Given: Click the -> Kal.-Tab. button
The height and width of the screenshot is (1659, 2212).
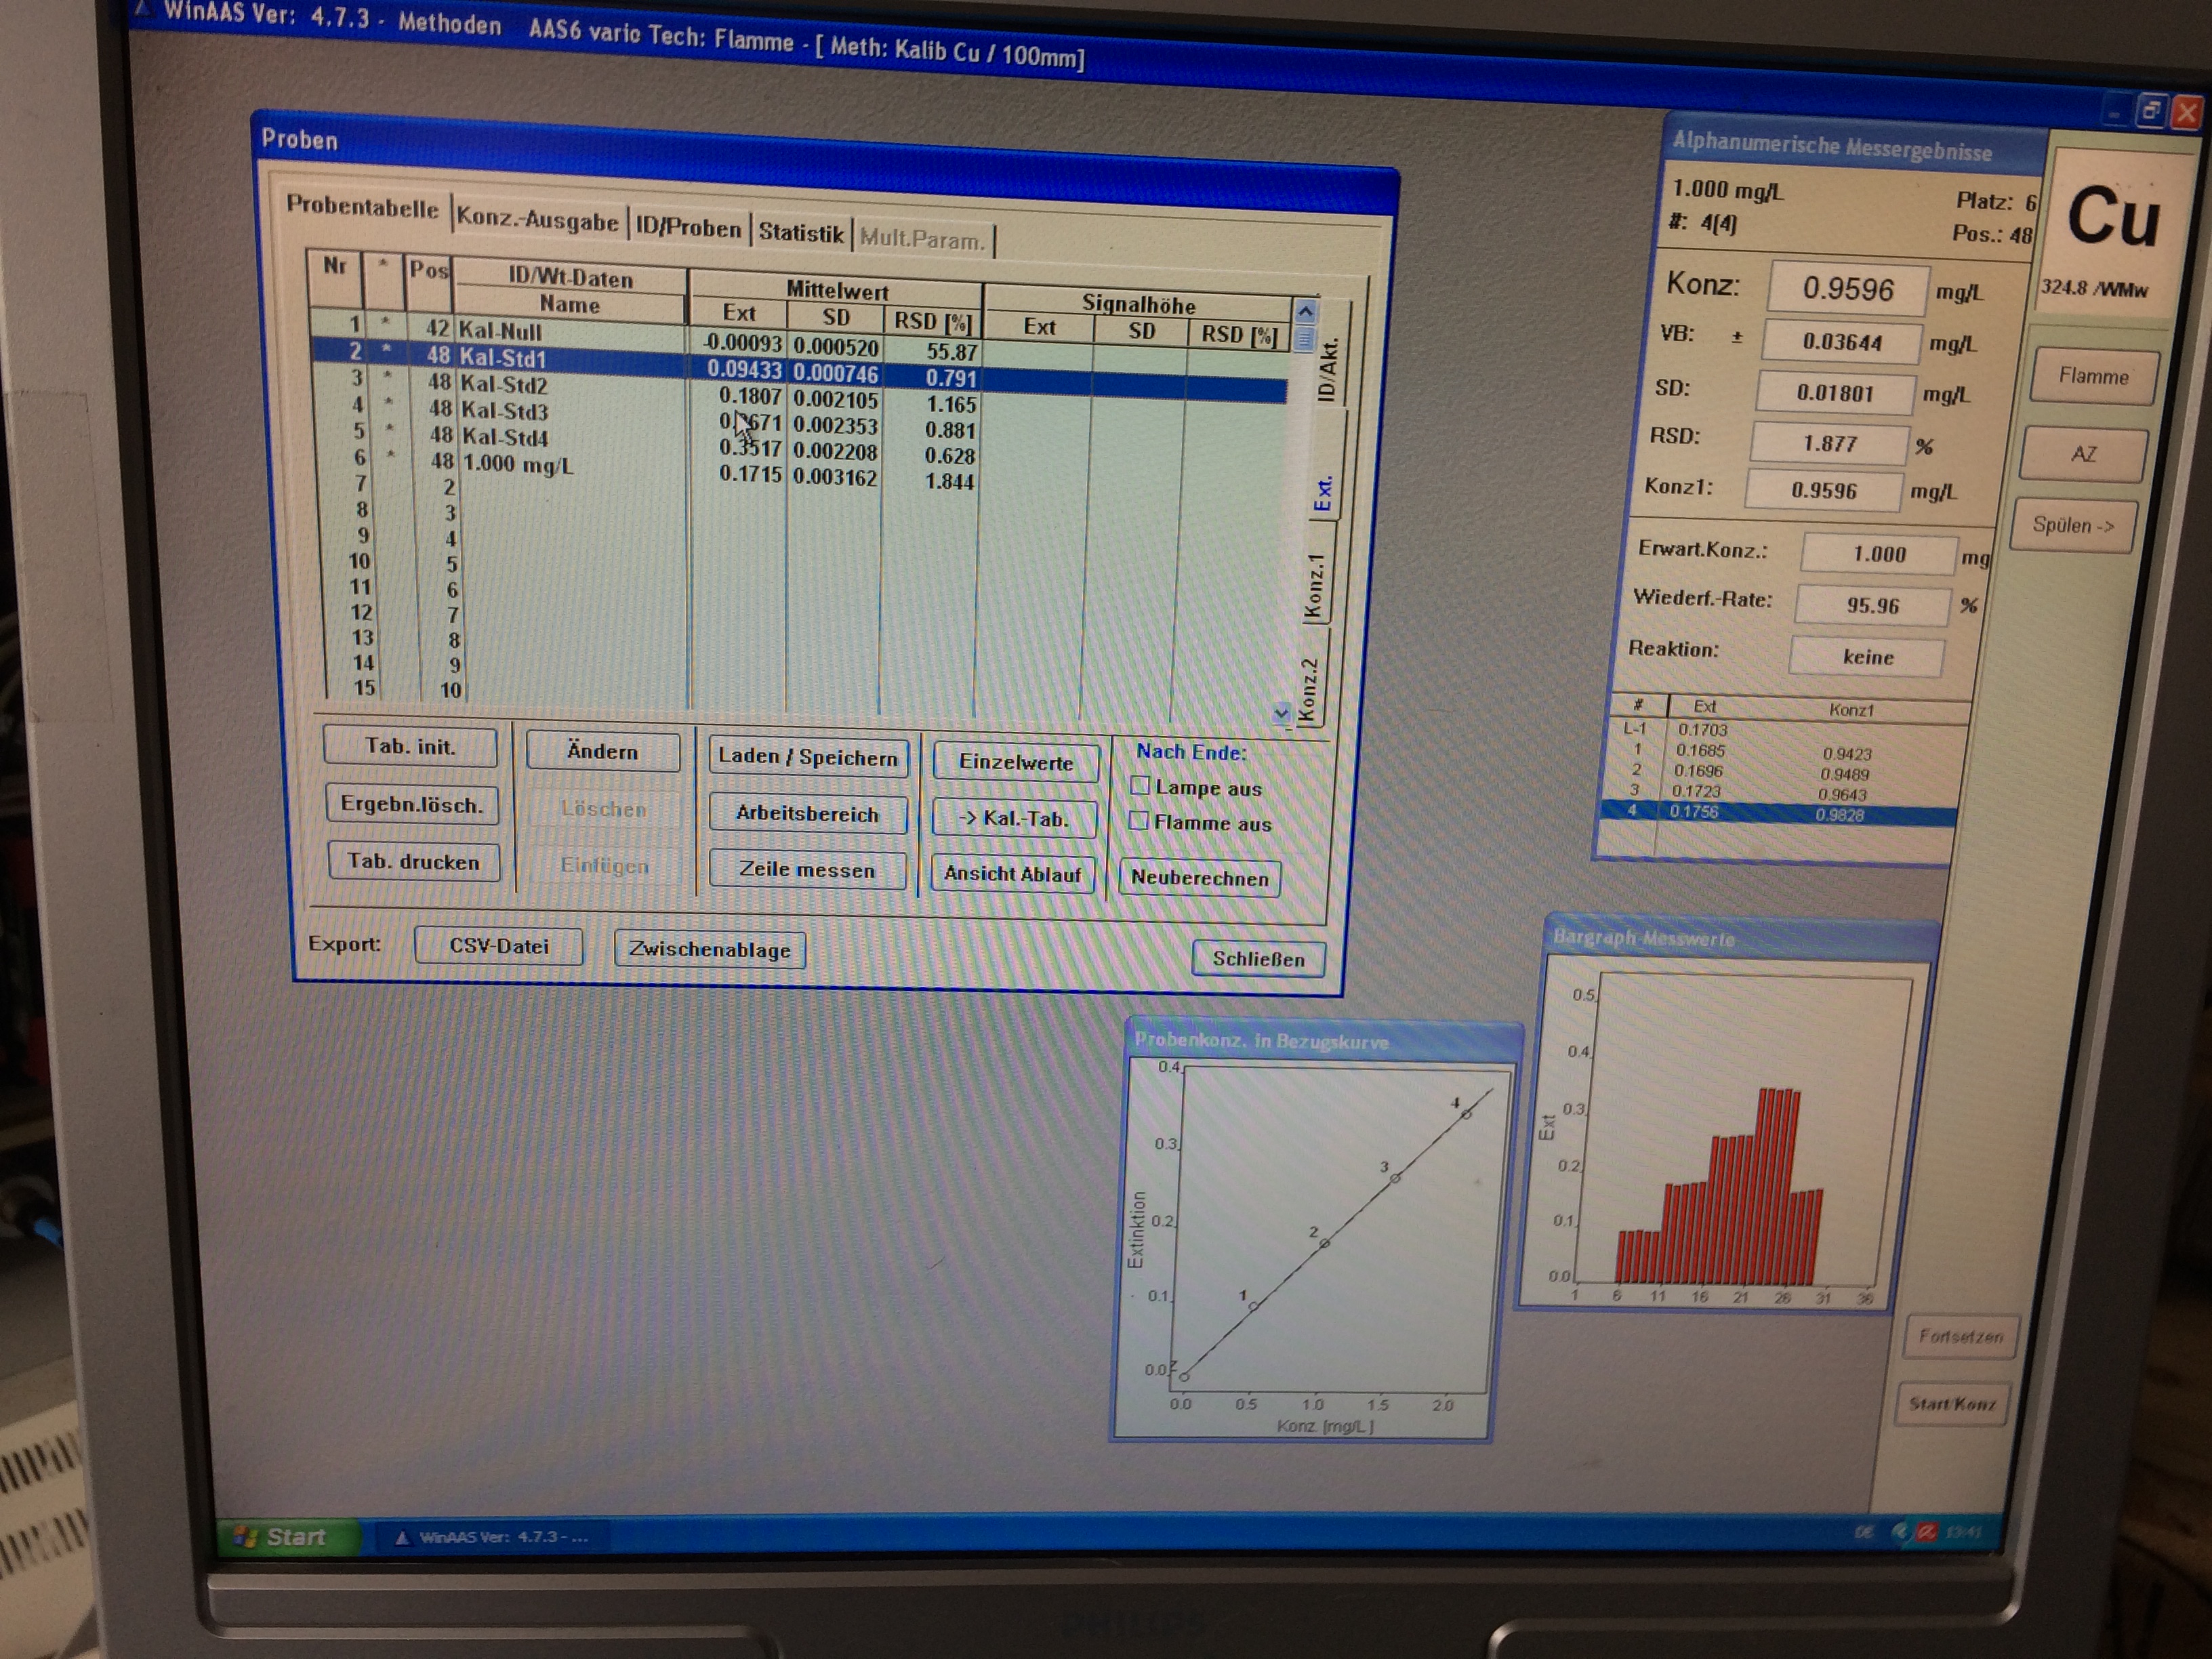Looking at the screenshot, I should [x=1014, y=818].
